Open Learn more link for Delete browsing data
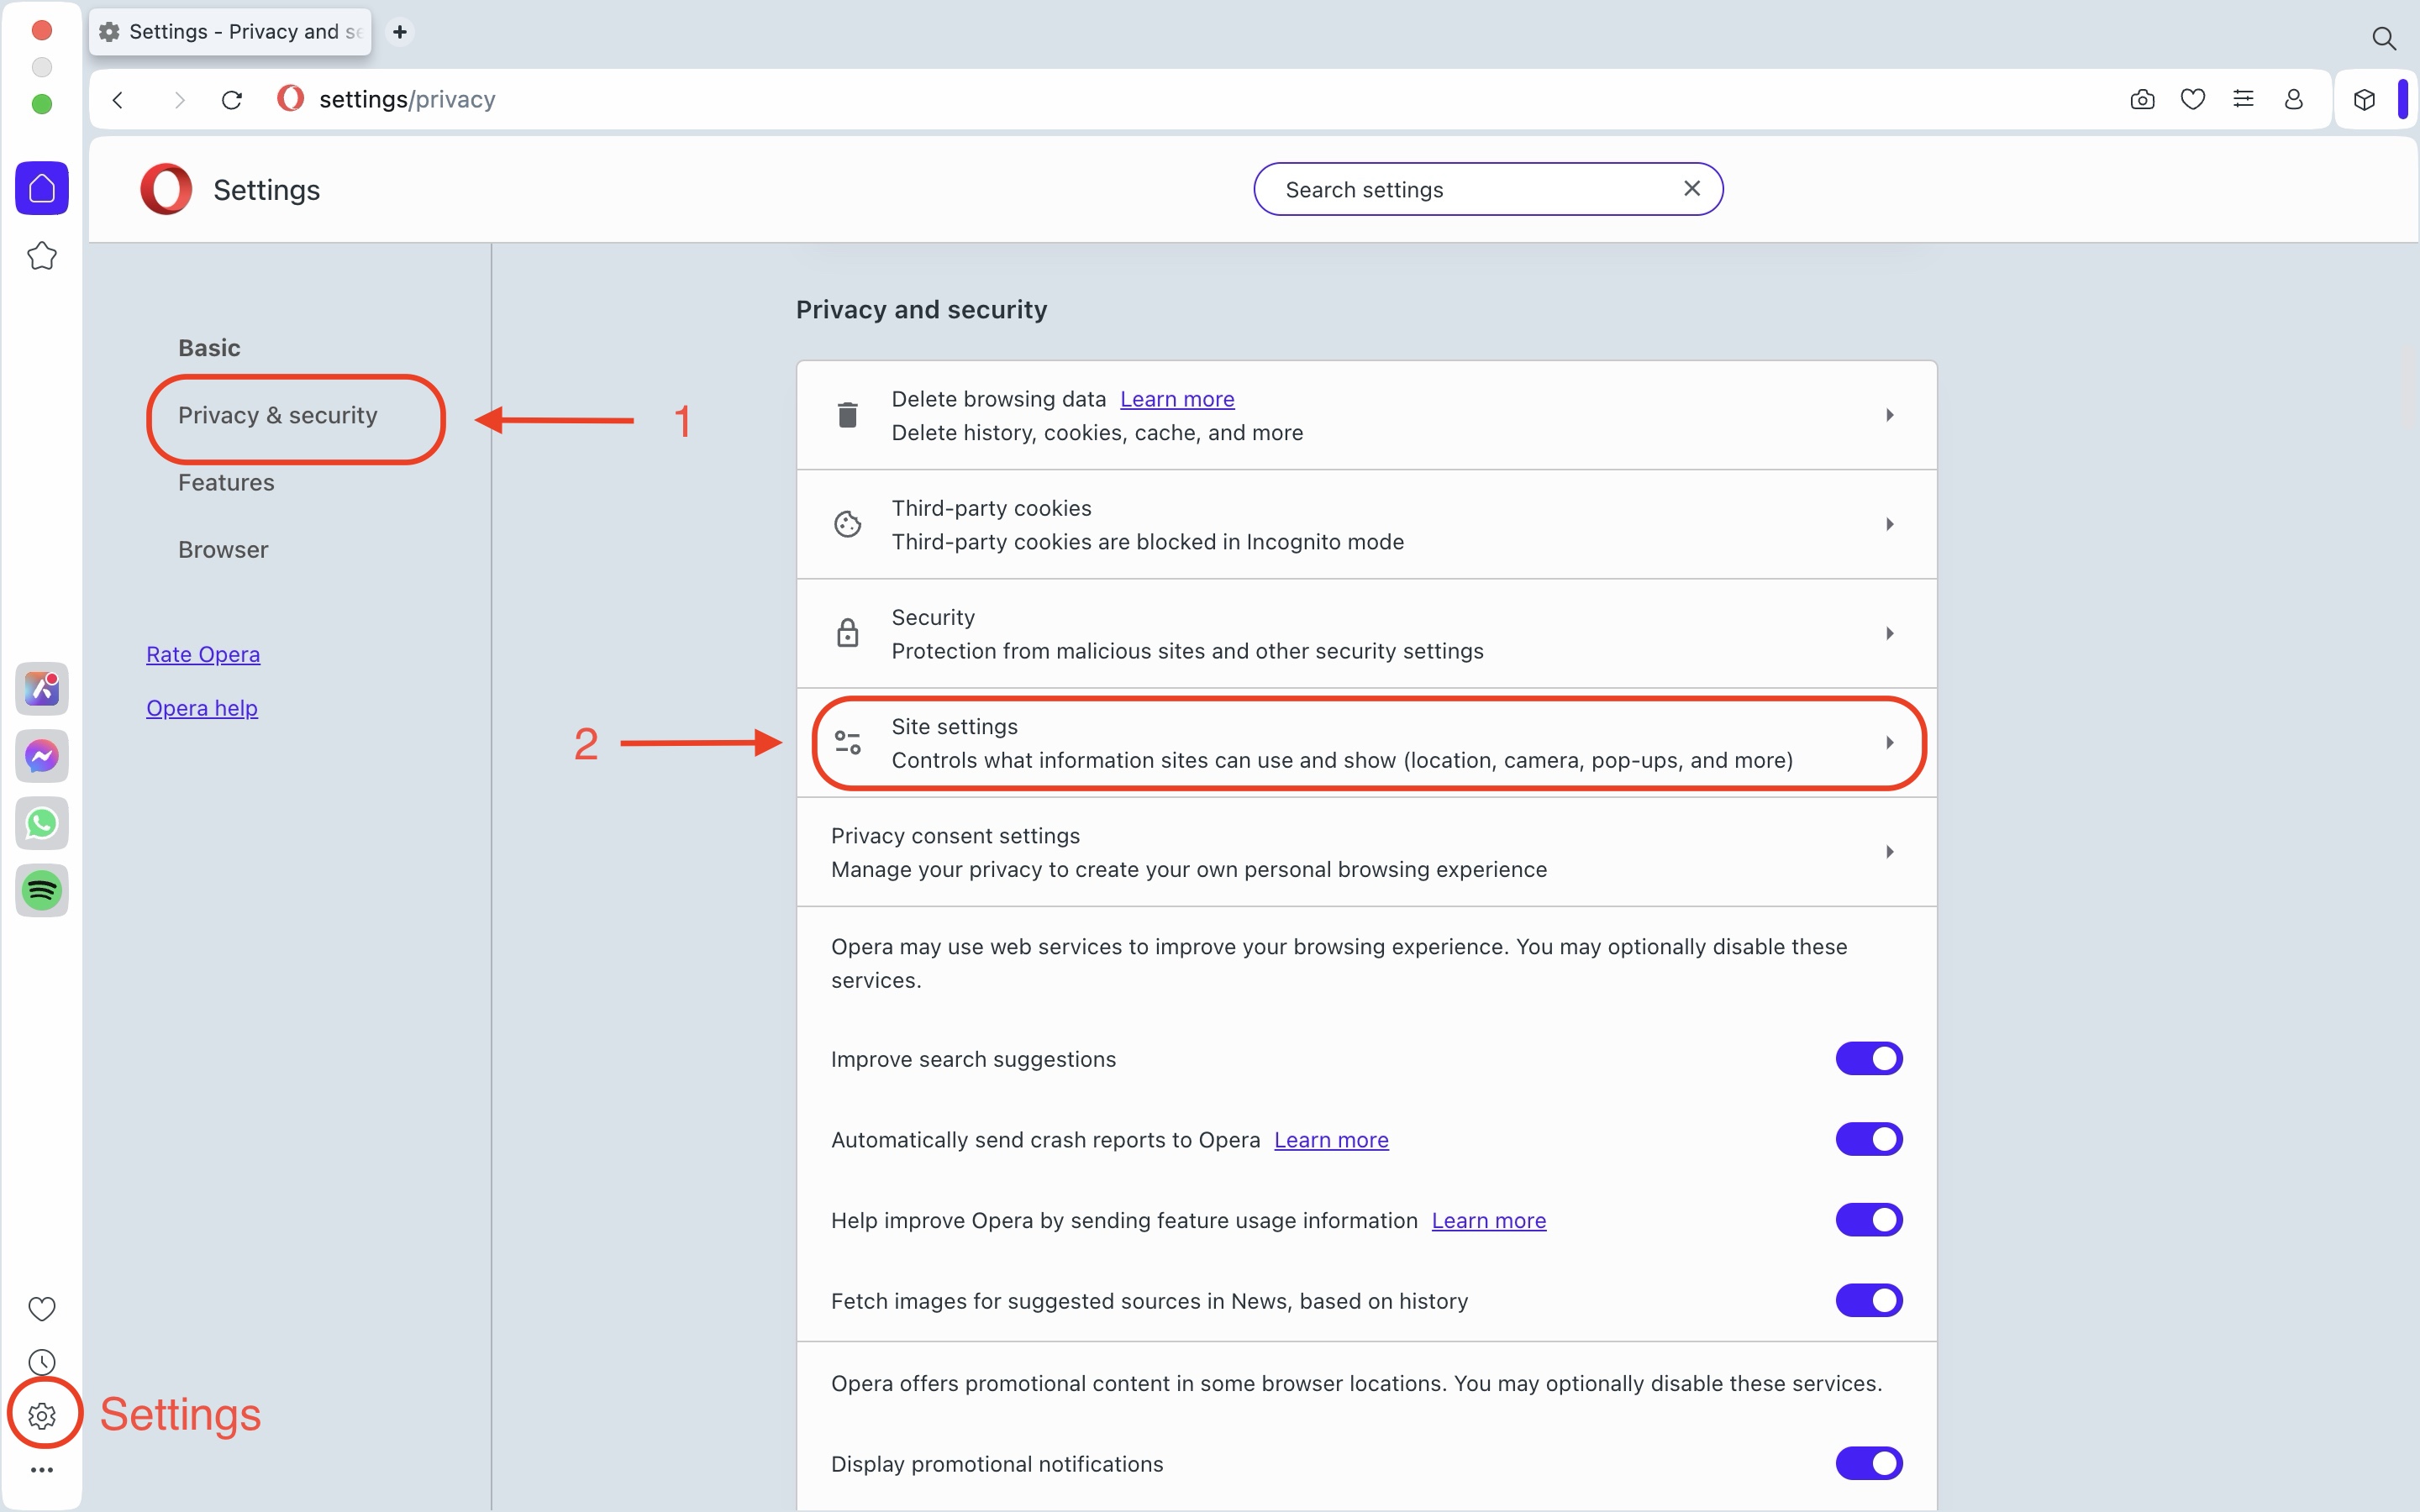This screenshot has height=1512, width=2420. point(1177,399)
